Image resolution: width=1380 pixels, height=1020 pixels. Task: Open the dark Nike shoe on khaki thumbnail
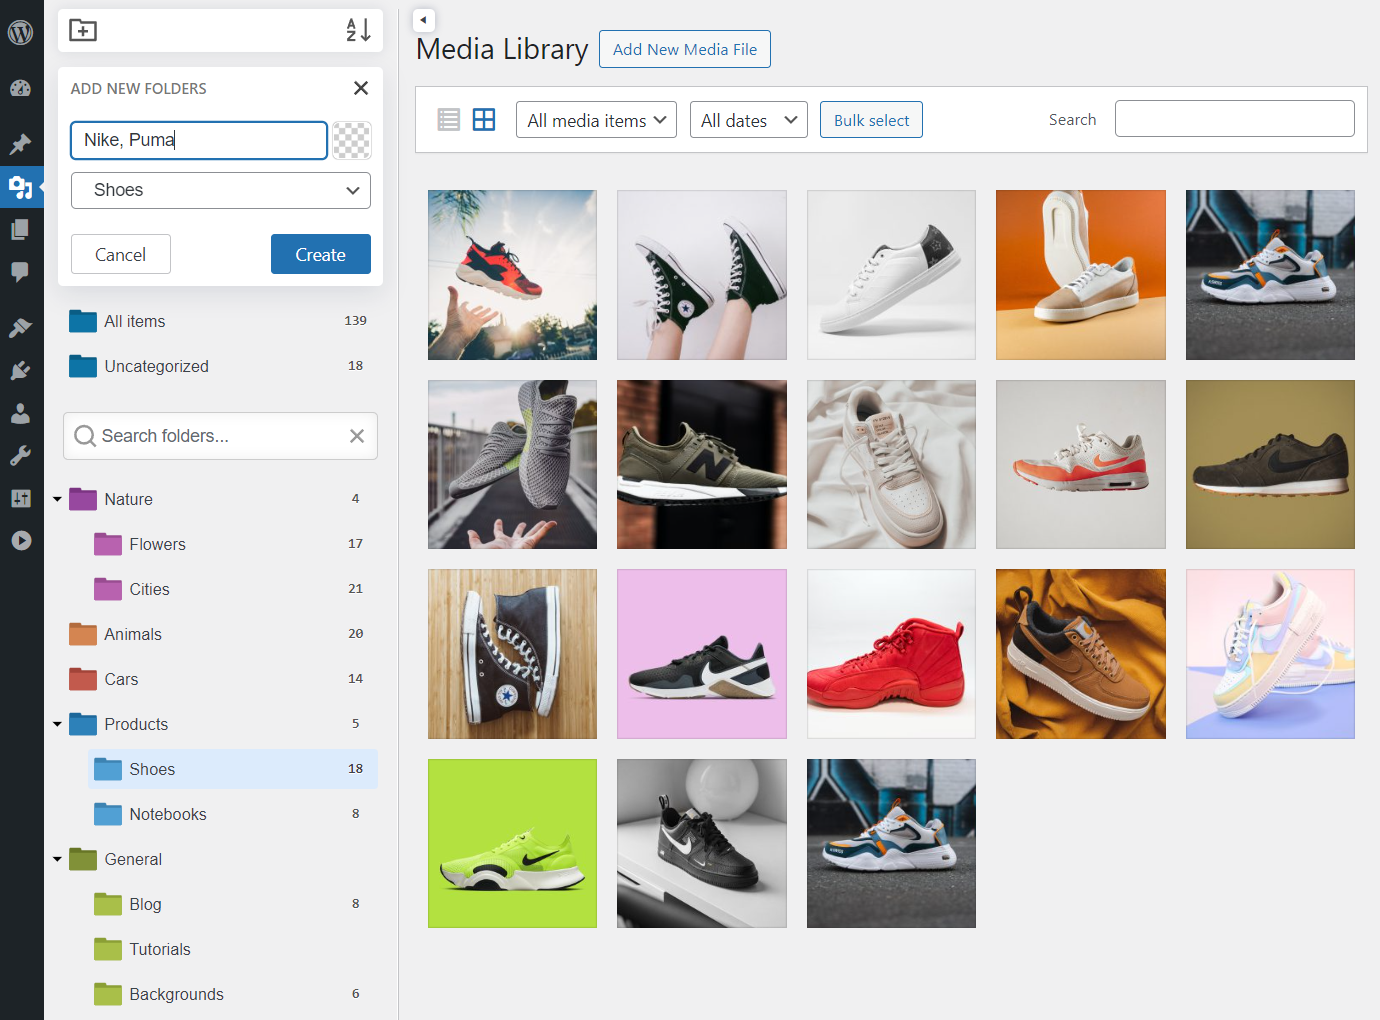click(1270, 464)
